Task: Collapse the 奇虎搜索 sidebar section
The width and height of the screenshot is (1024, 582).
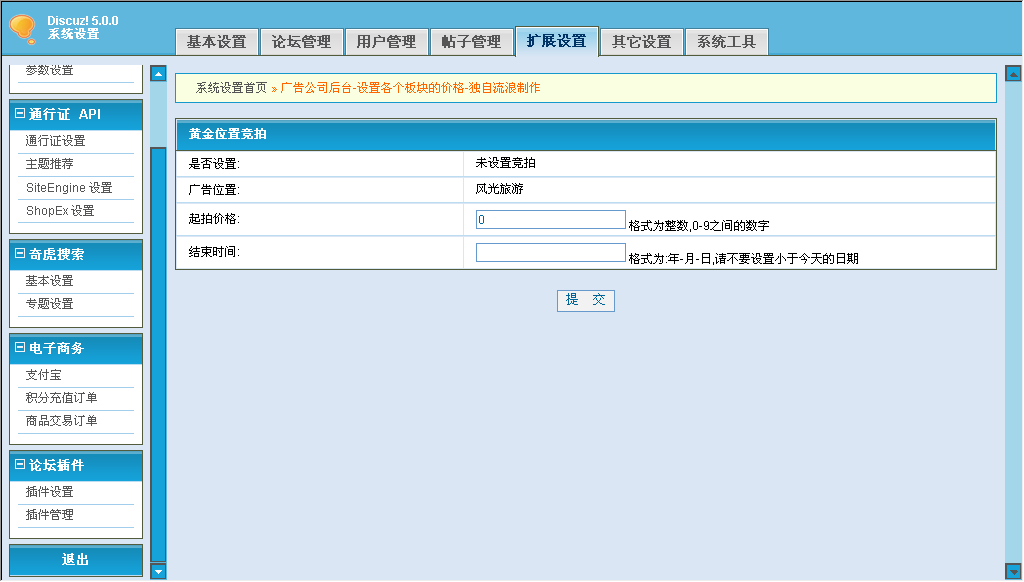Action: tap(20, 254)
